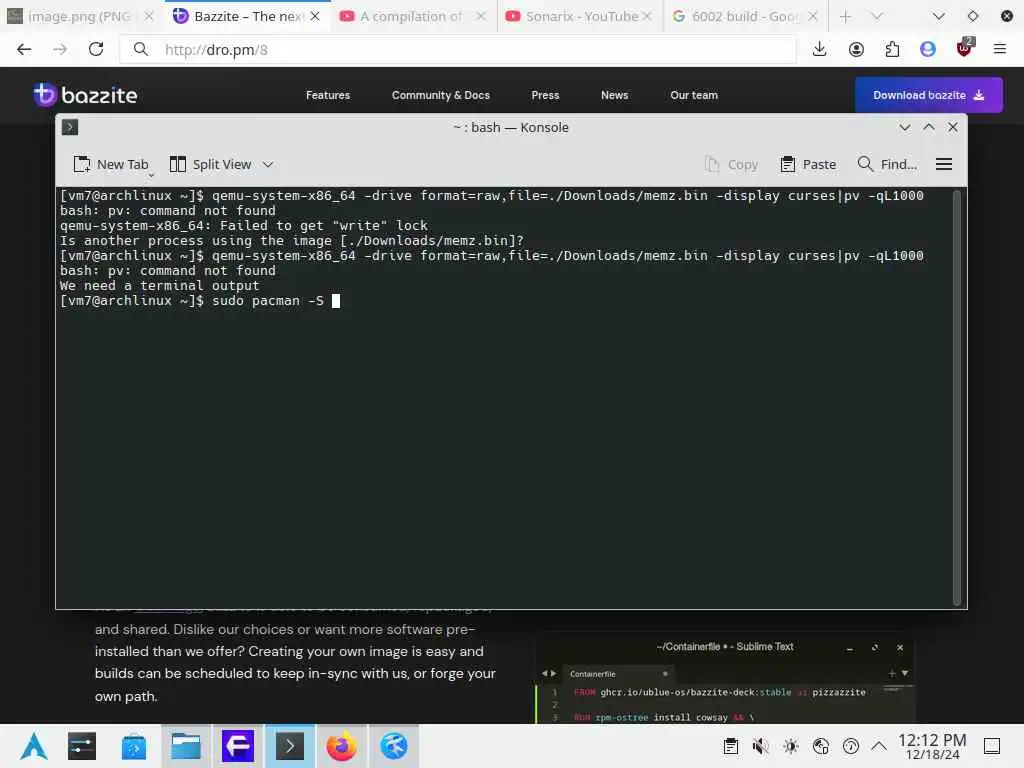Viewport: 1024px width, 768px height.
Task: Open the Firefox downloads panel
Action: point(820,50)
